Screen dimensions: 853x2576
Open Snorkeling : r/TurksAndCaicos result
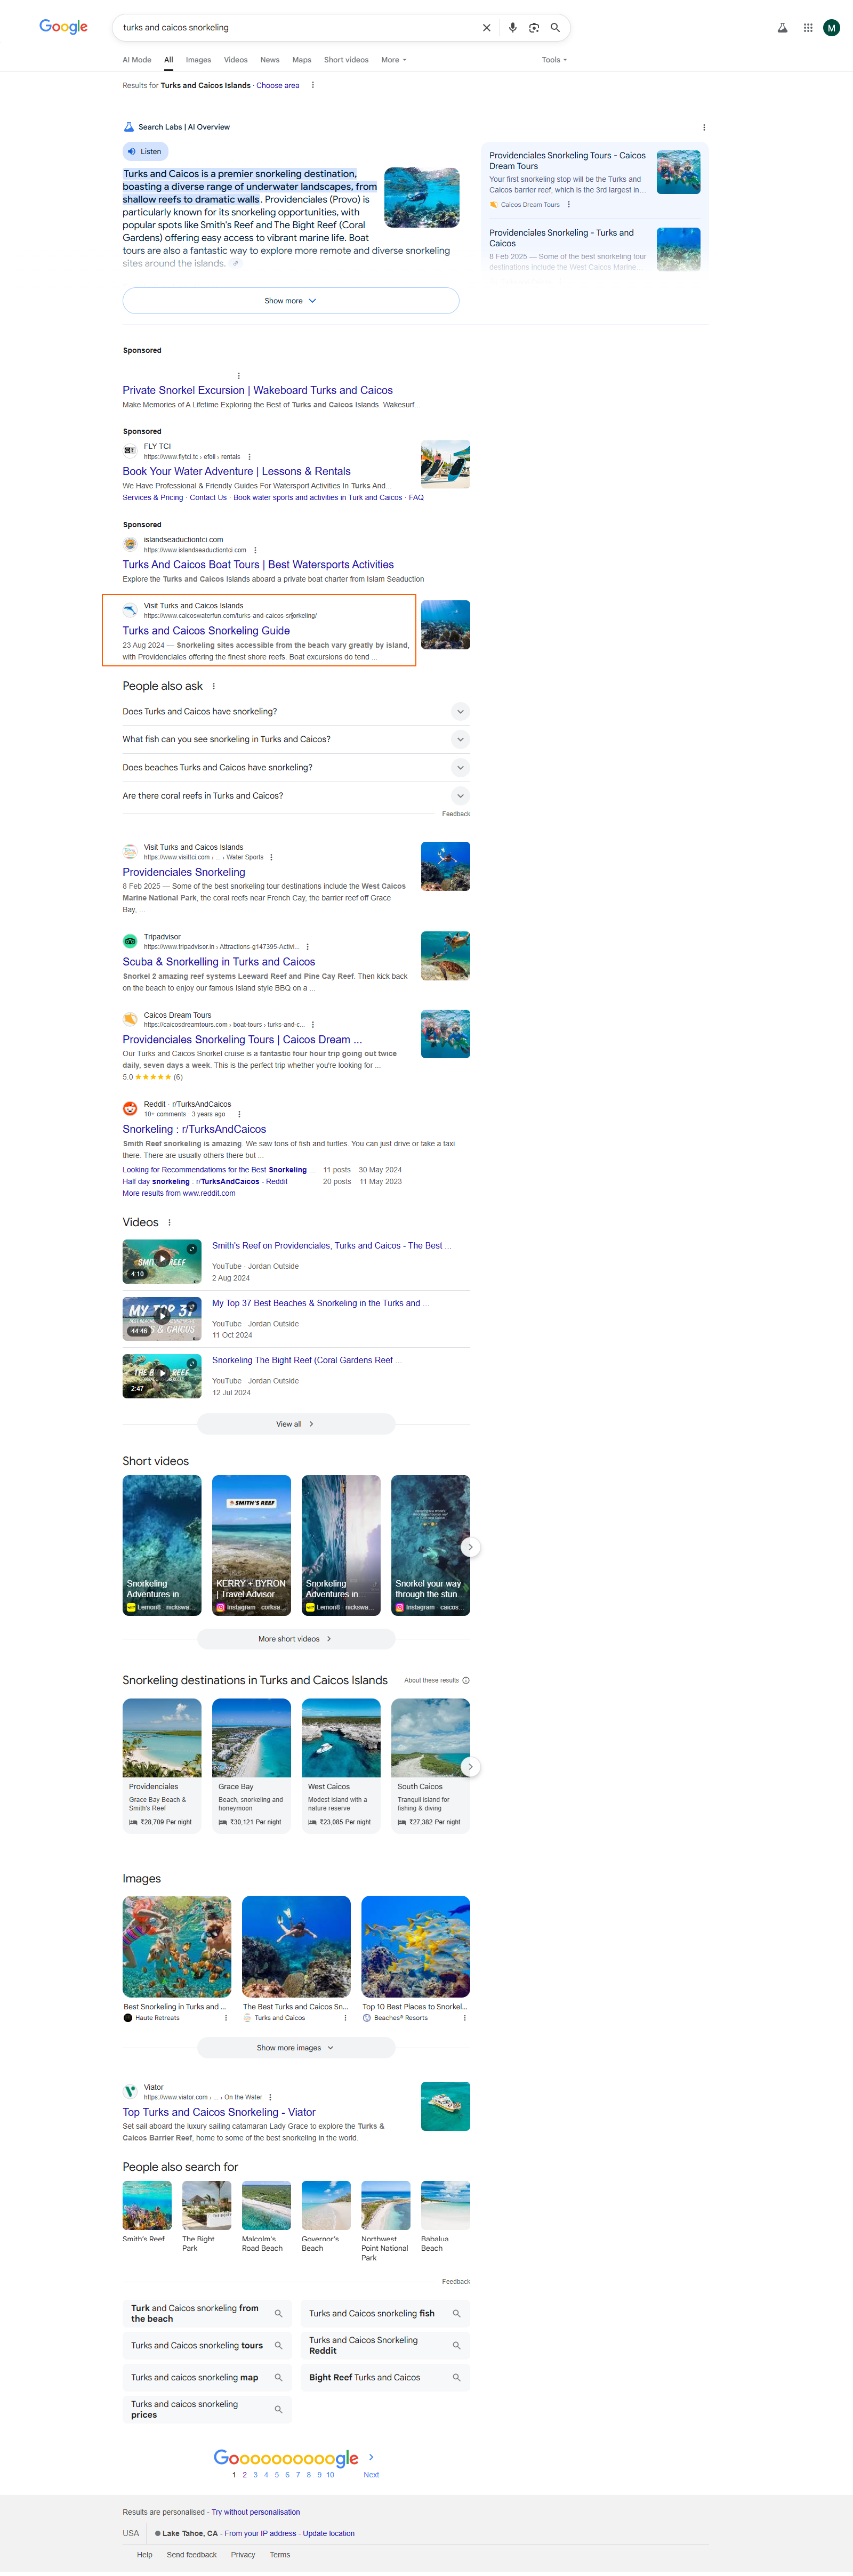pos(194,1129)
